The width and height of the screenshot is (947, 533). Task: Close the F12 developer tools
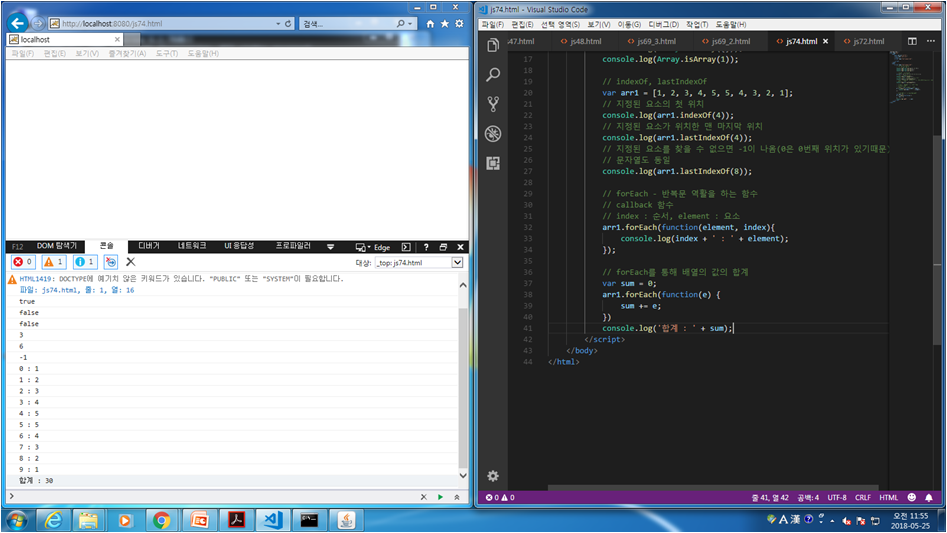[460, 247]
